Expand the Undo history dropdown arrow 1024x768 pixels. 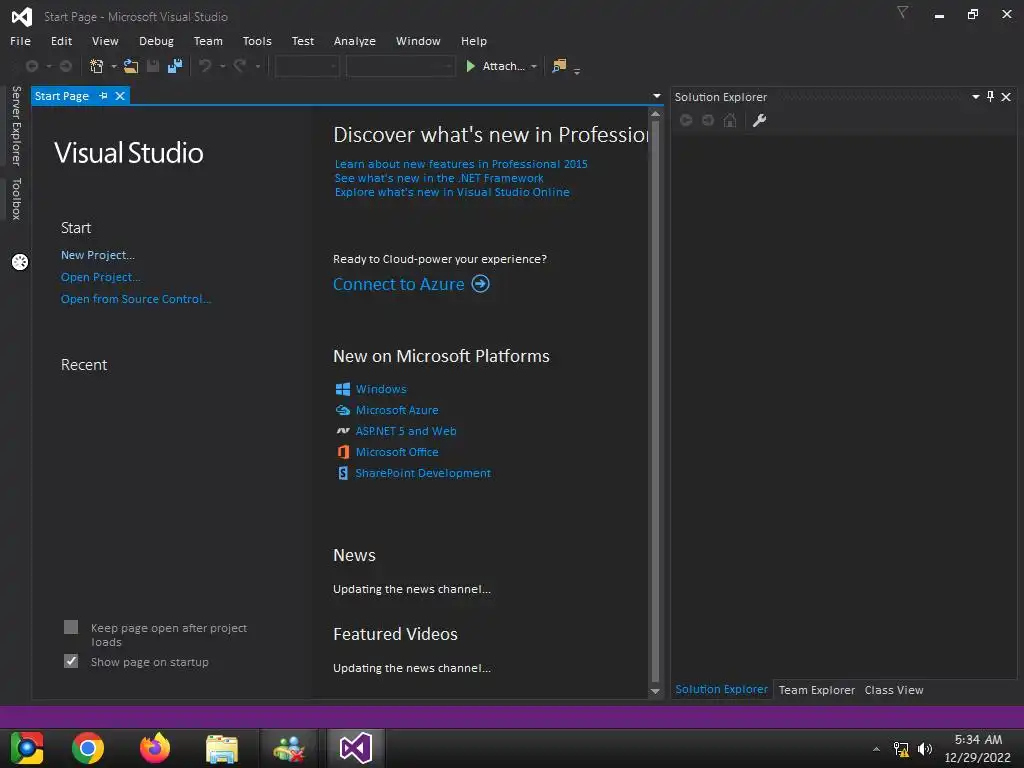pos(222,67)
